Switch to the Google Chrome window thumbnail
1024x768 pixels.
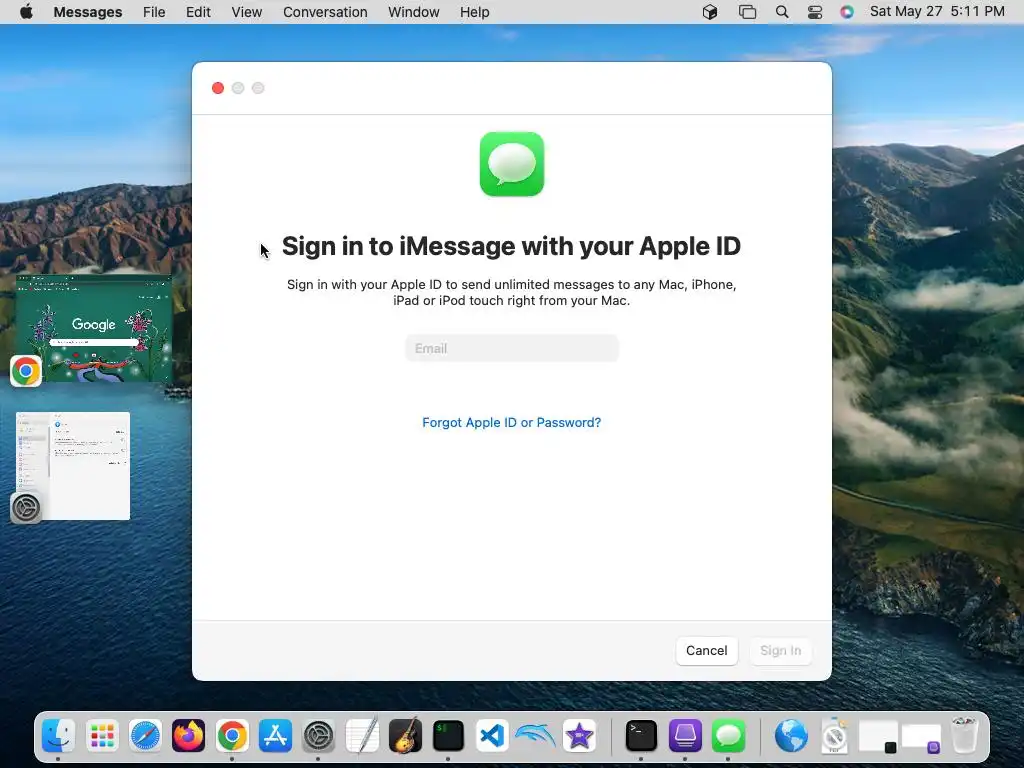tap(94, 328)
